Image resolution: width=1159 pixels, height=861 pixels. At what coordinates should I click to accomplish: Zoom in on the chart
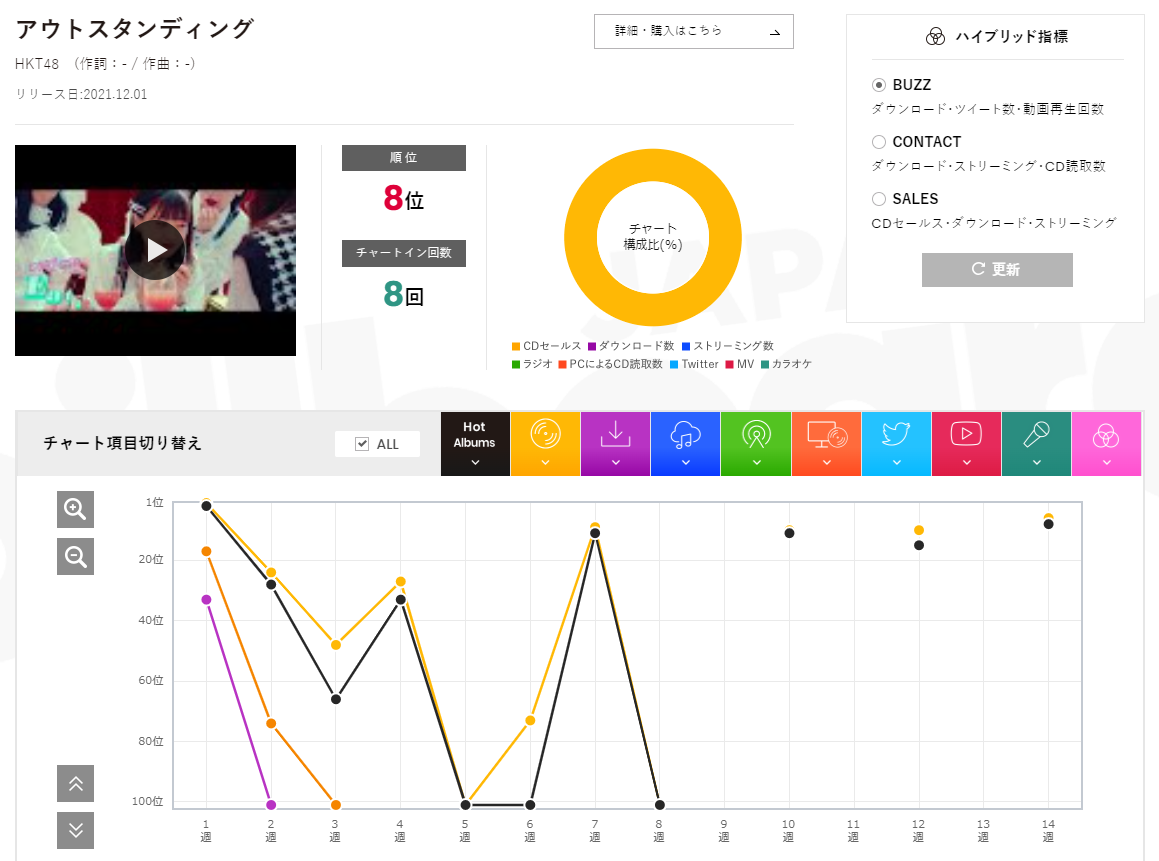75,509
